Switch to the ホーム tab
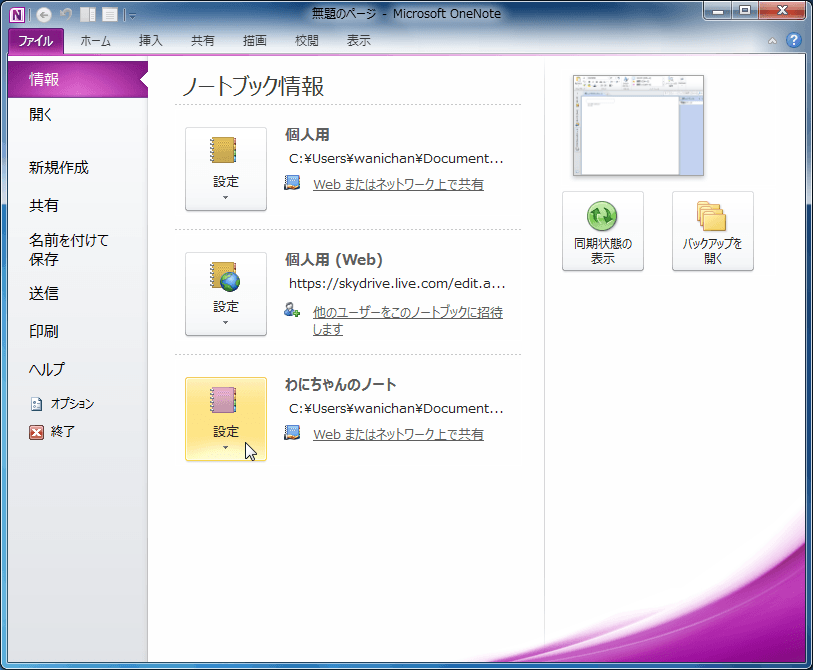Image resolution: width=813 pixels, height=670 pixels. click(95, 40)
